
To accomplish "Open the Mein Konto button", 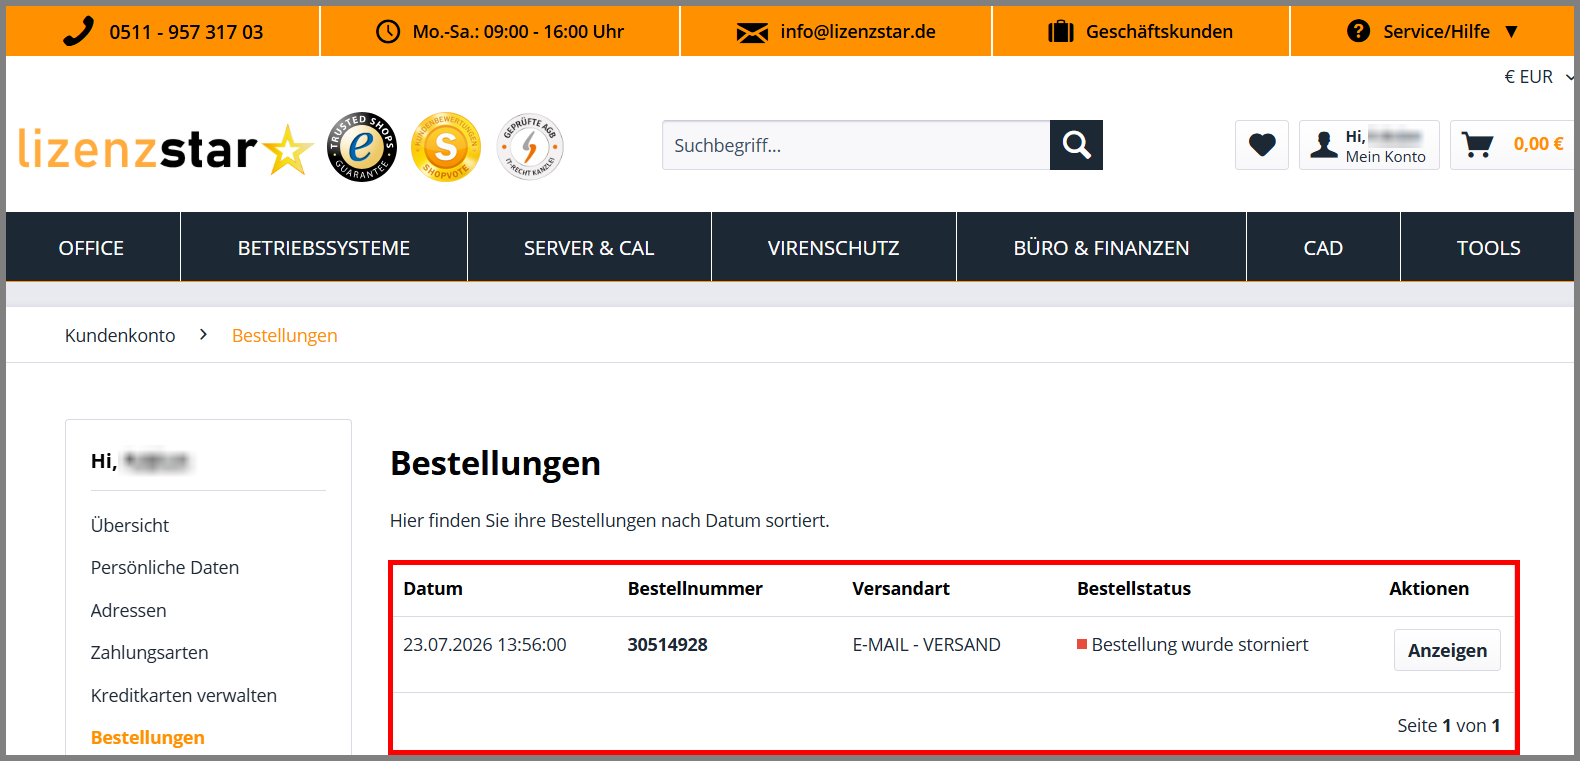I will point(1369,145).
